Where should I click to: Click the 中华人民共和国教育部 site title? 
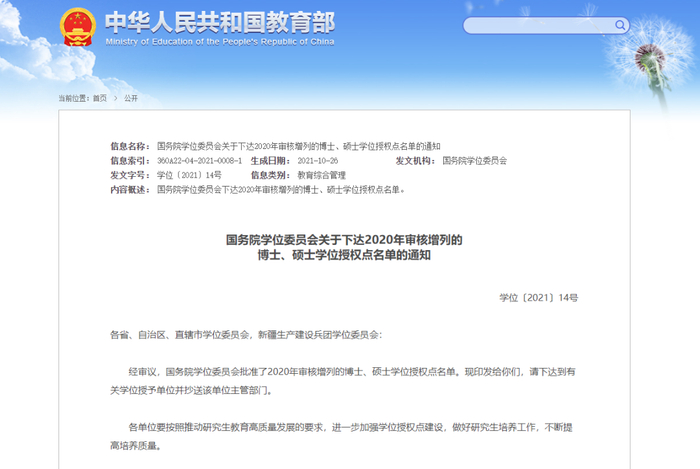[220, 22]
